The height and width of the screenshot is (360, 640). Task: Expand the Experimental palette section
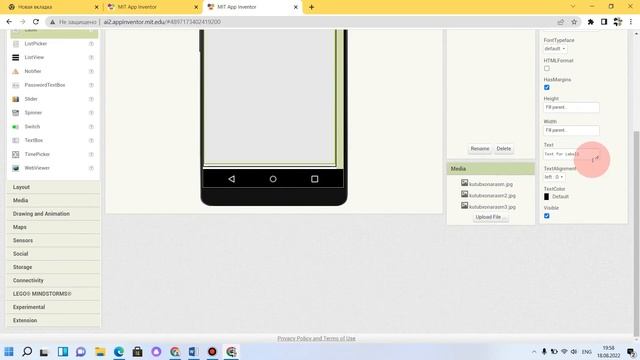53,307
